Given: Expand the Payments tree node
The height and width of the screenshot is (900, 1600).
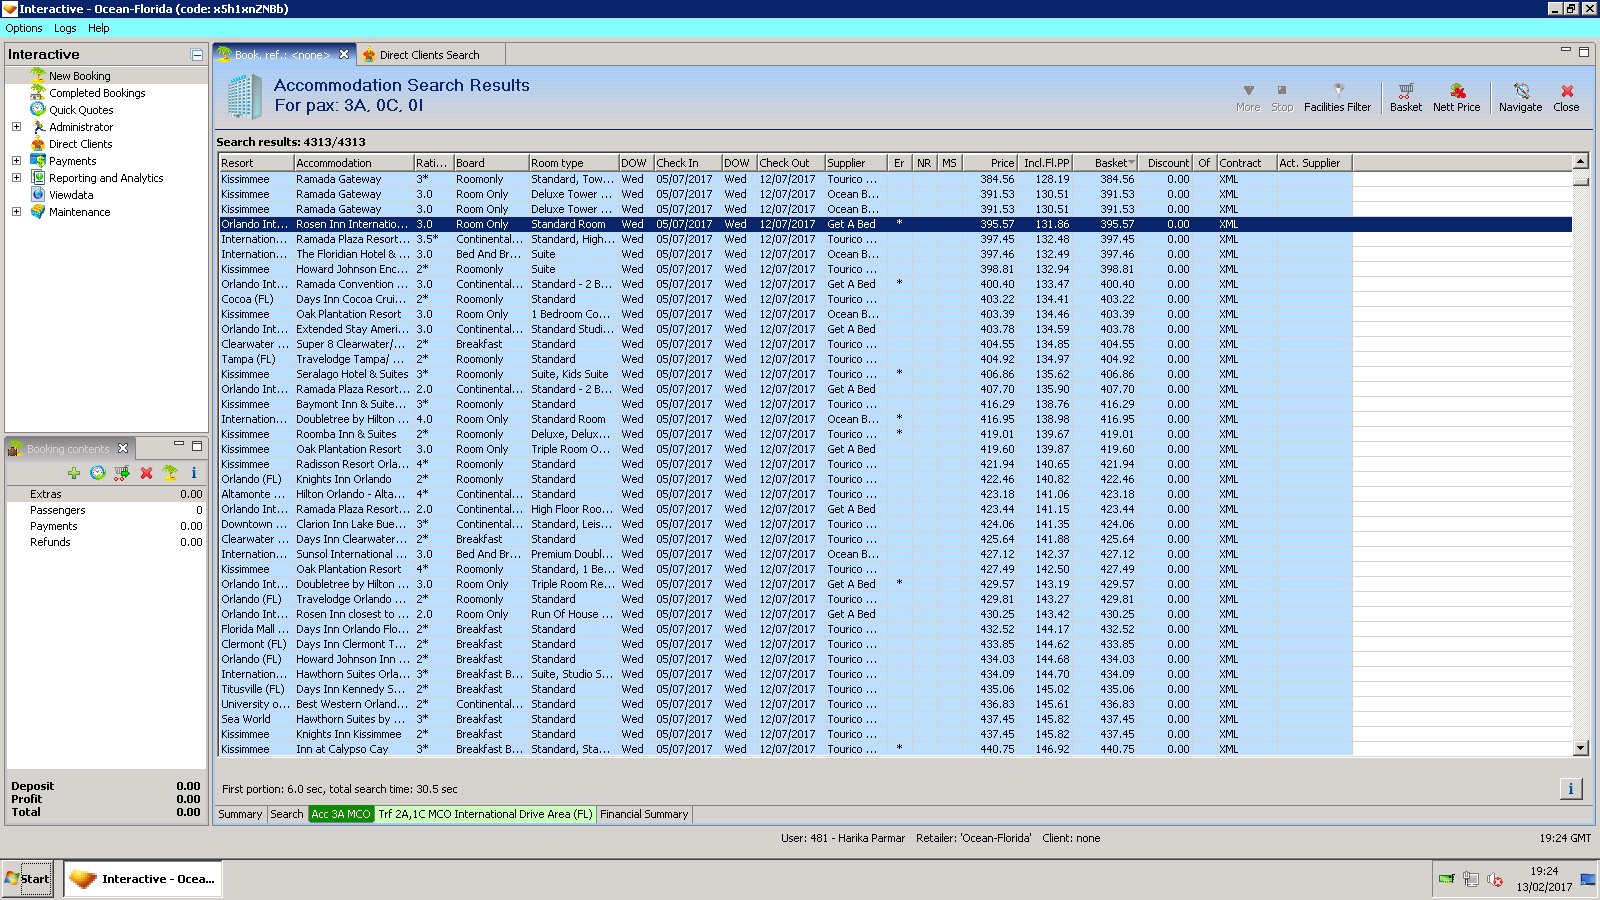Looking at the screenshot, I should (x=16, y=161).
